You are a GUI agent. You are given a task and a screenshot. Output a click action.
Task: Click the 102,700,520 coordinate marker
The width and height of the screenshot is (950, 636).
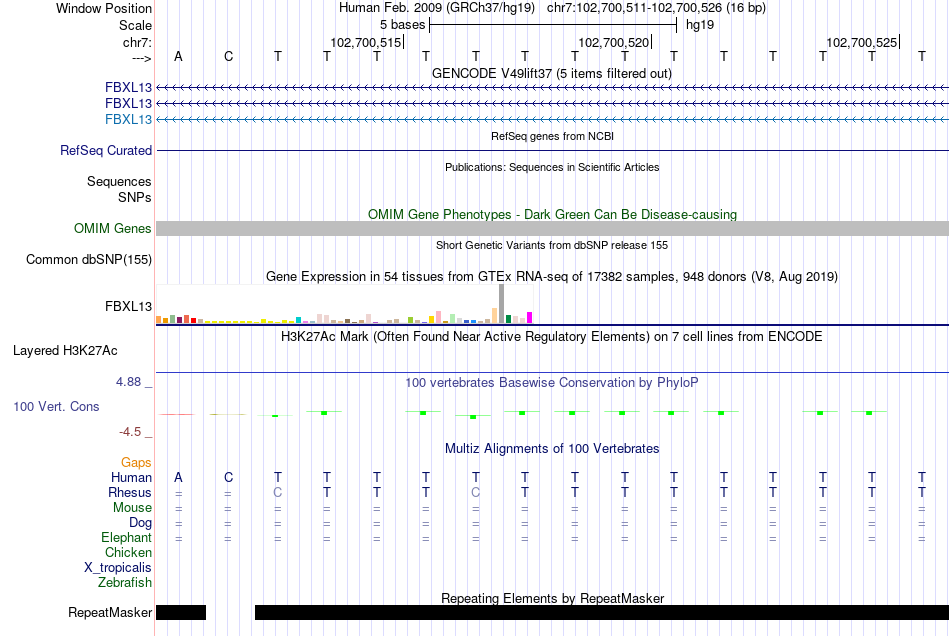614,42
